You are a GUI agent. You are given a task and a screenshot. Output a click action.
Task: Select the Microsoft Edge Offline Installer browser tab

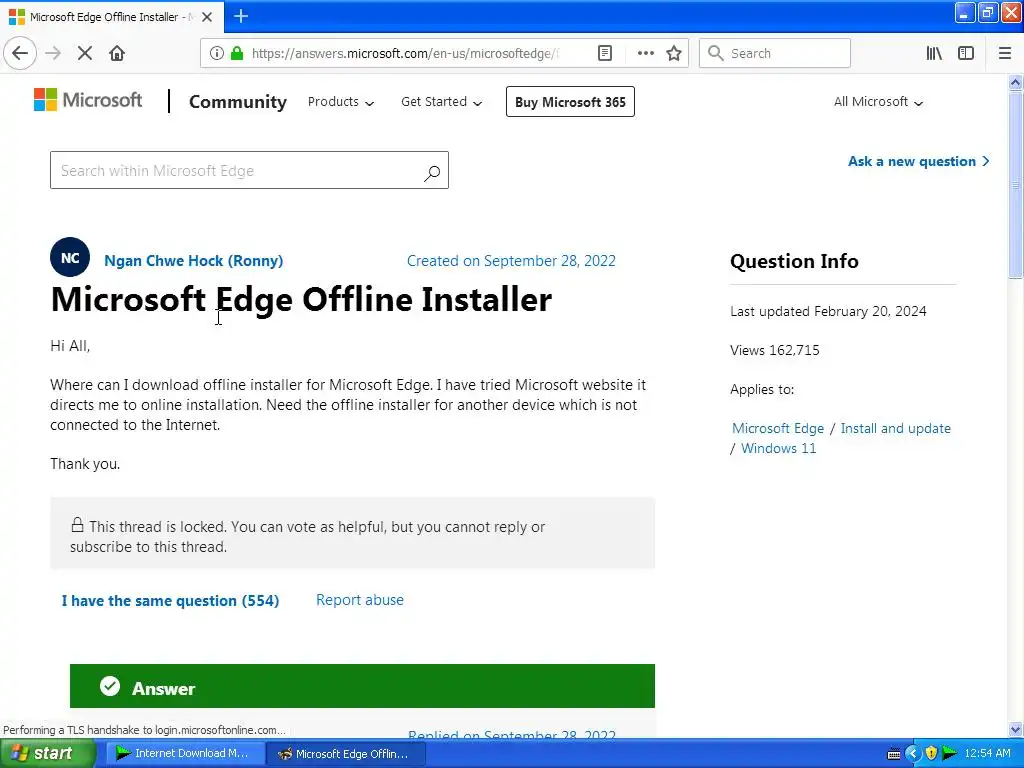point(112,17)
